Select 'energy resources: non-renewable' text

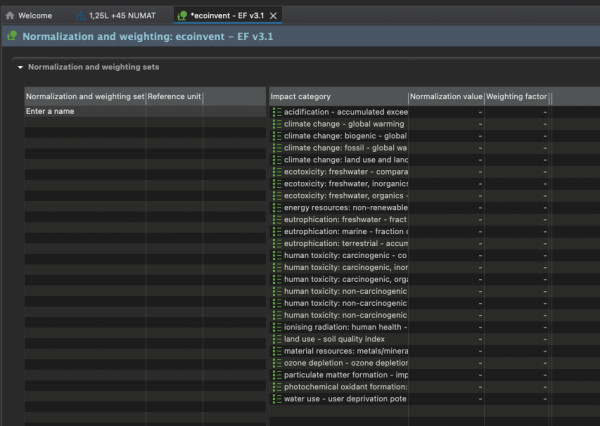tap(346, 207)
